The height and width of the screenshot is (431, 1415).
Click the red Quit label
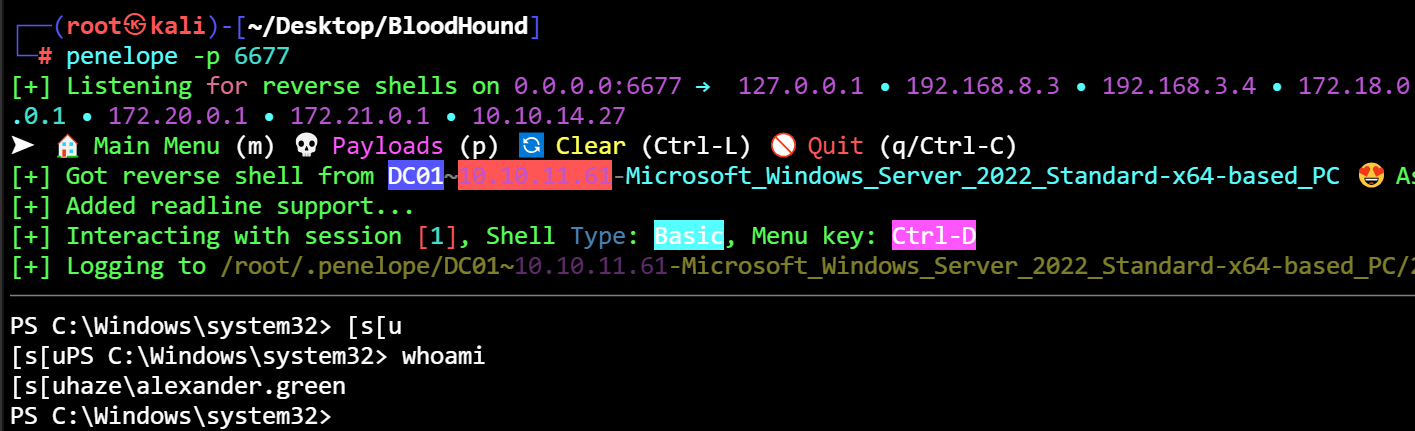click(838, 146)
